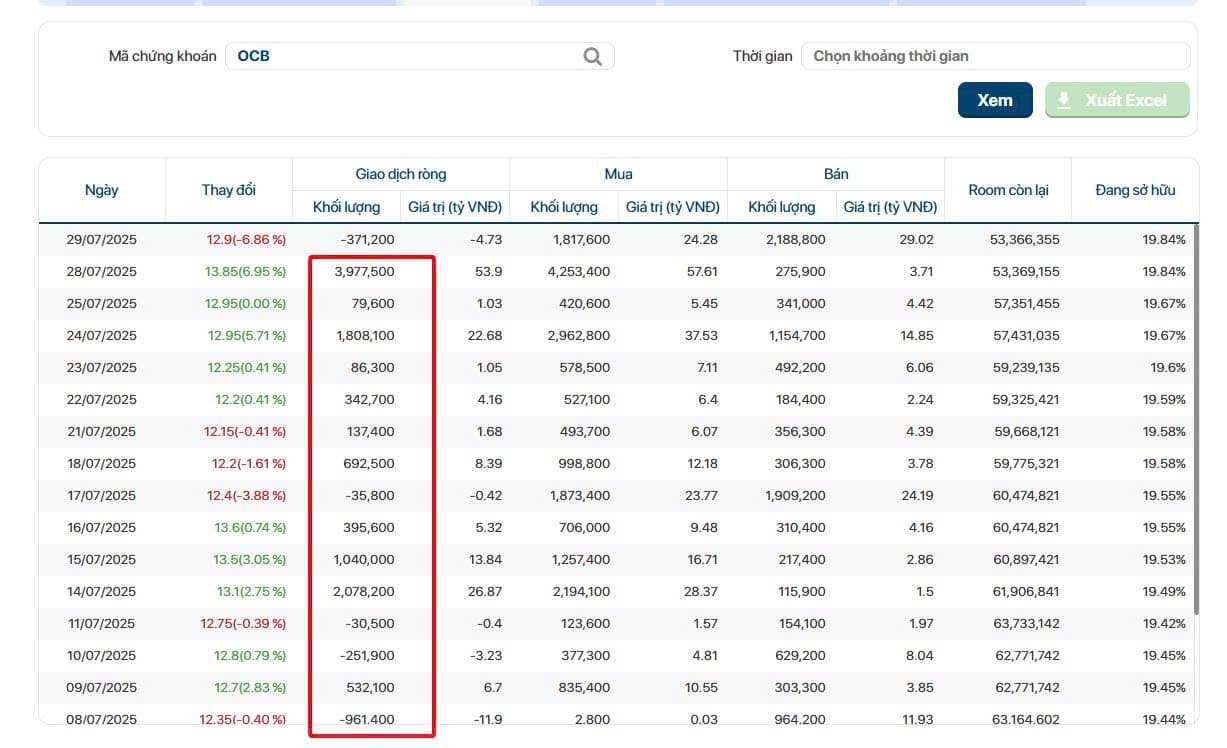Click Giá trị (tỷ VNĐ) subheader under Mua
Image resolution: width=1227 pixels, height=748 pixels.
pyautogui.click(x=672, y=207)
